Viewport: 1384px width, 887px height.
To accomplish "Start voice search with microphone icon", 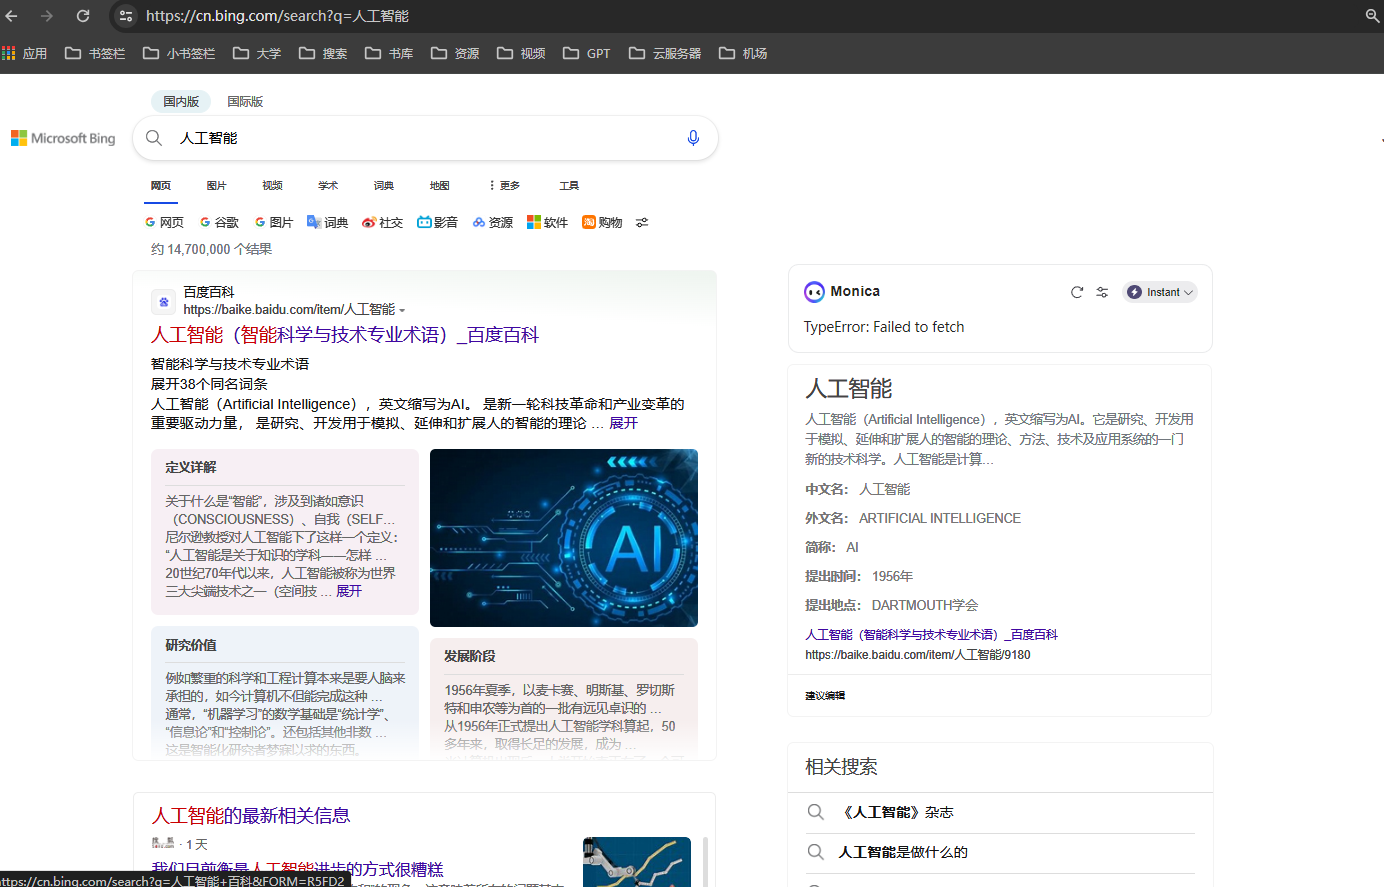I will tap(693, 138).
